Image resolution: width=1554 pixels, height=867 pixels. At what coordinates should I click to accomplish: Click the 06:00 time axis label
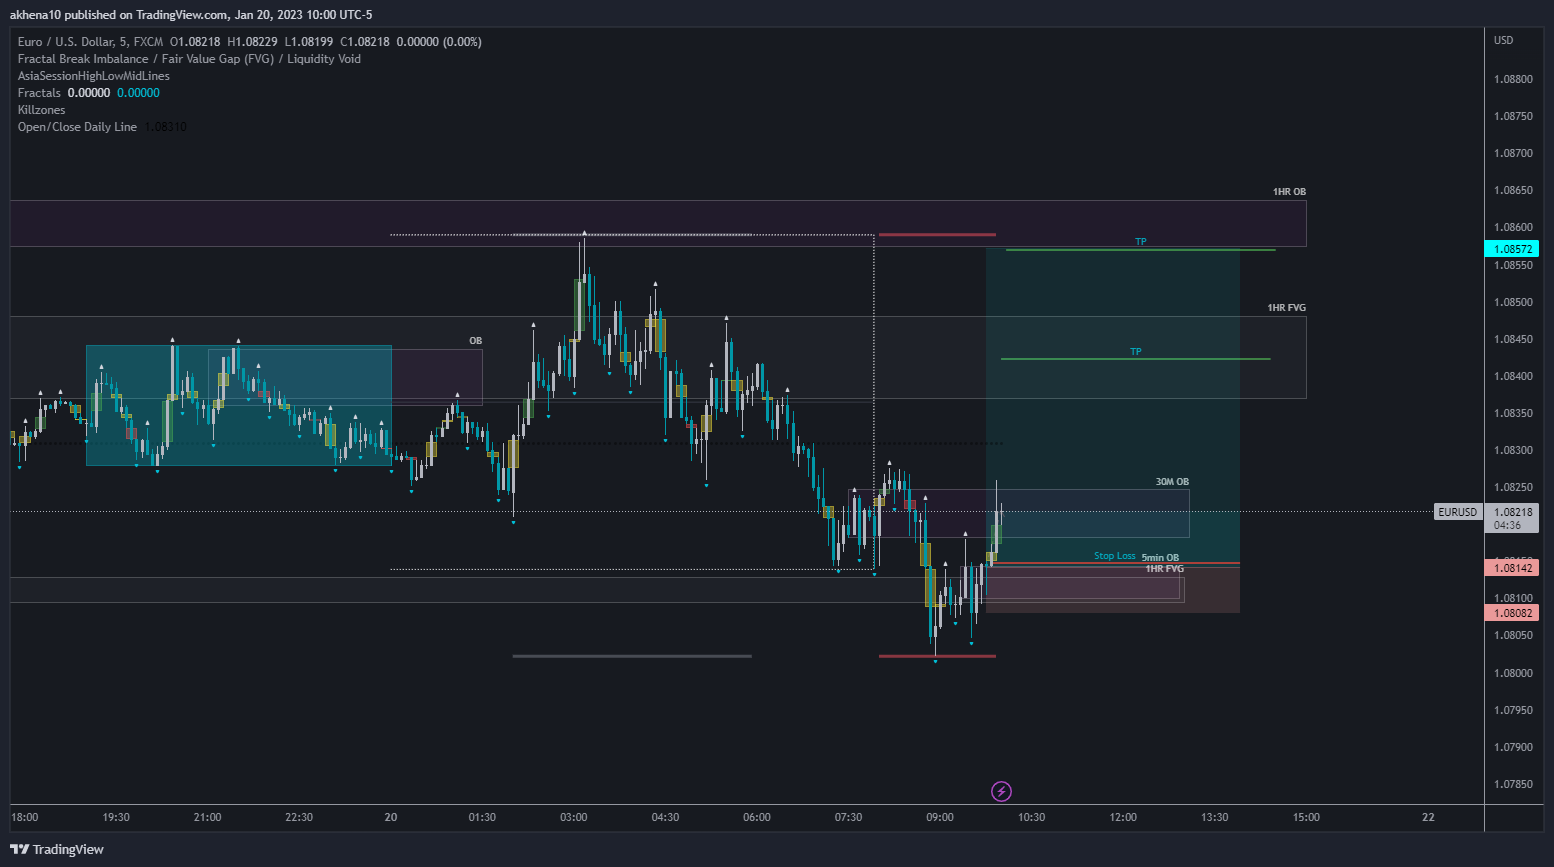[757, 817]
